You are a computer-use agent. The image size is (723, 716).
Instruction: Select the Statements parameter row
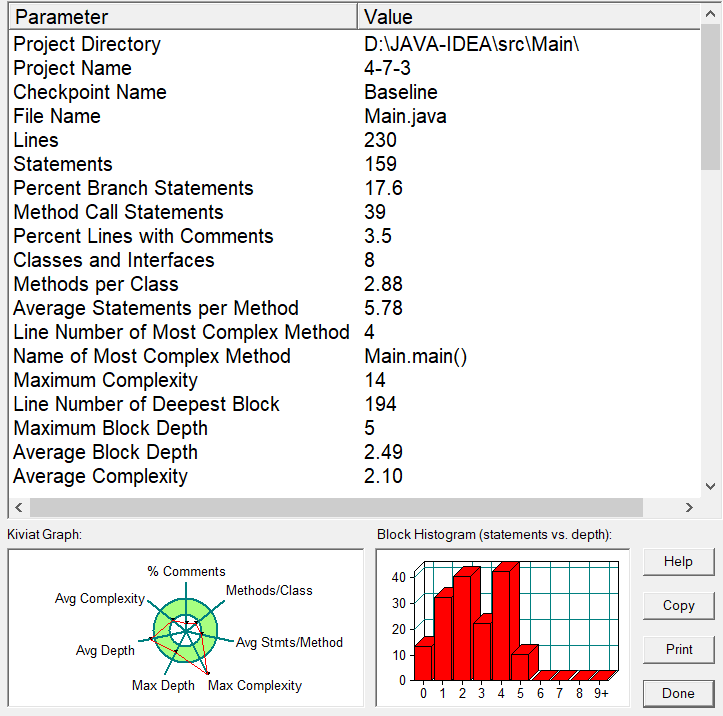click(355, 164)
